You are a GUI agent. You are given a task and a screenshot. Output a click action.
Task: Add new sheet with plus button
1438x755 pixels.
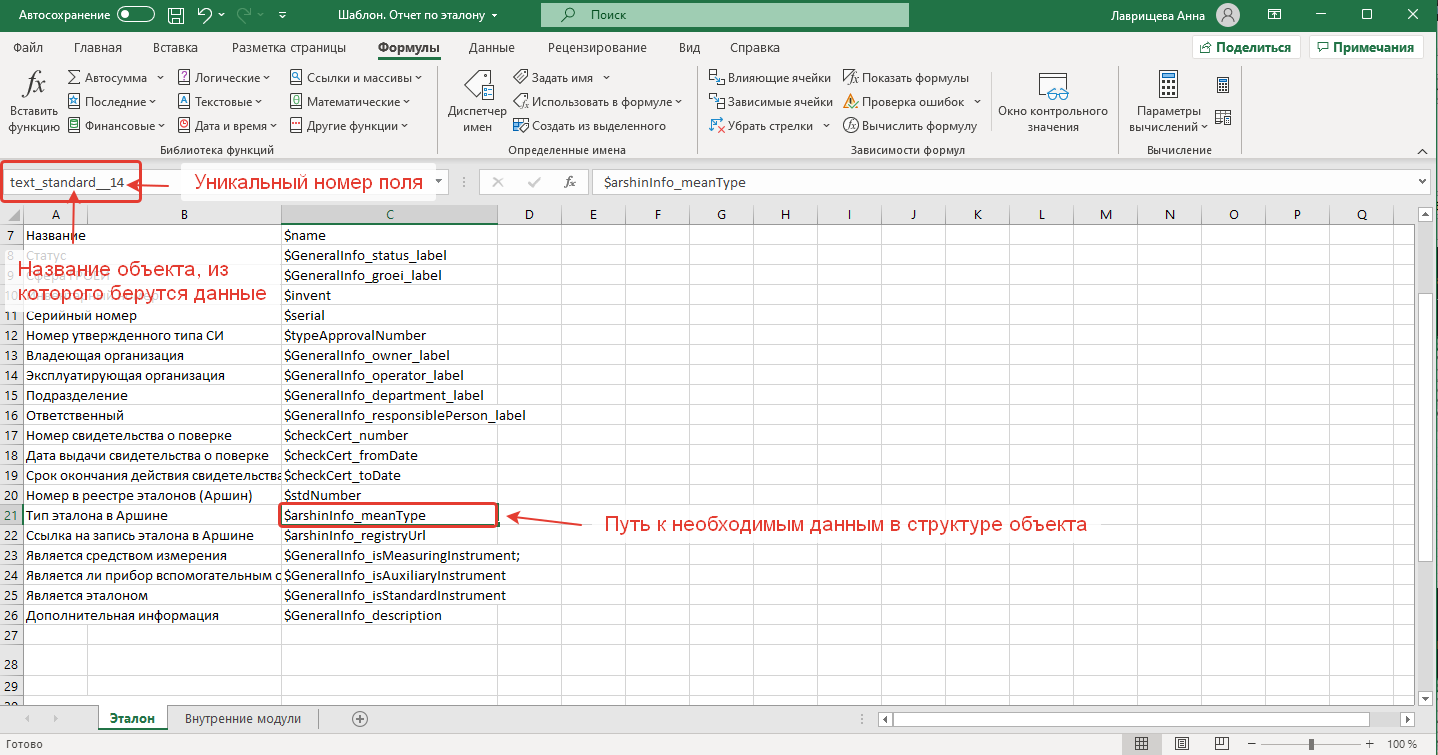(x=361, y=719)
